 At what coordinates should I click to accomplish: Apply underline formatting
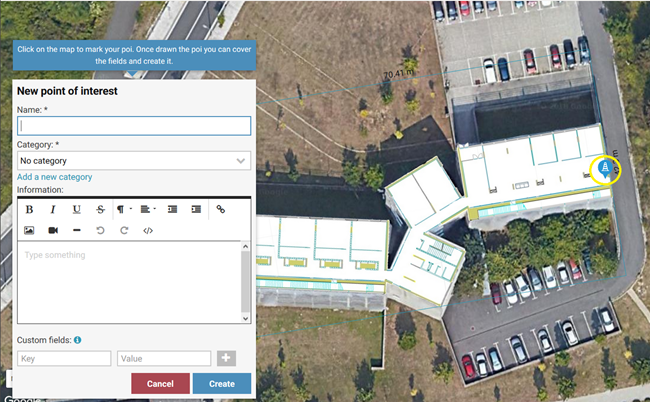77,209
